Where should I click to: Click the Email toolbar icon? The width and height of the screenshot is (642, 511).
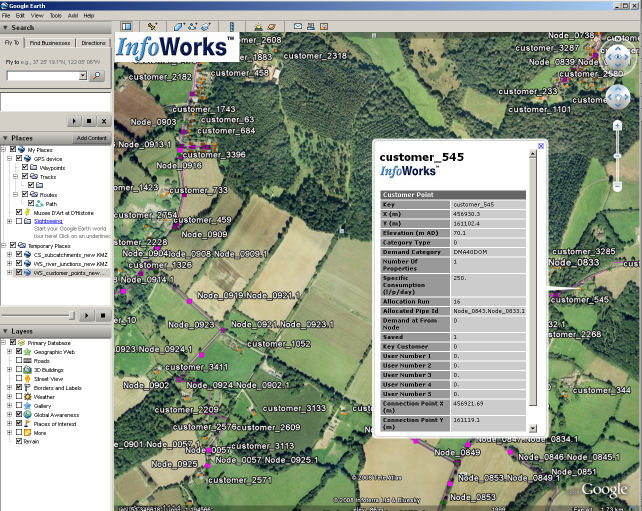click(x=298, y=27)
